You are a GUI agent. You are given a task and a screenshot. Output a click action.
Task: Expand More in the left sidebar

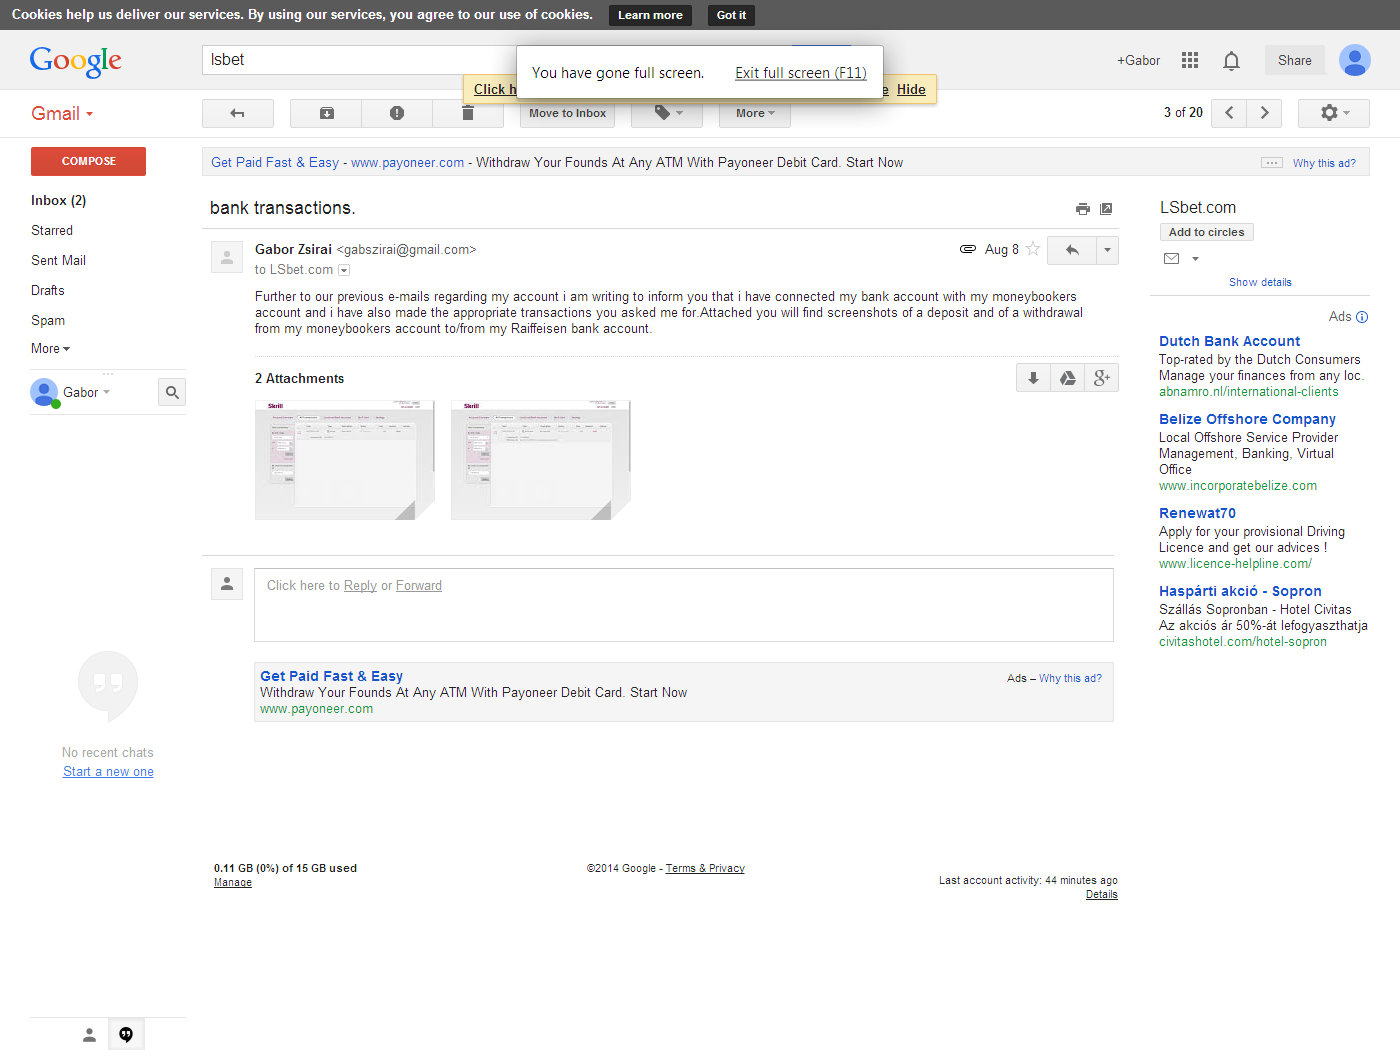pos(51,349)
